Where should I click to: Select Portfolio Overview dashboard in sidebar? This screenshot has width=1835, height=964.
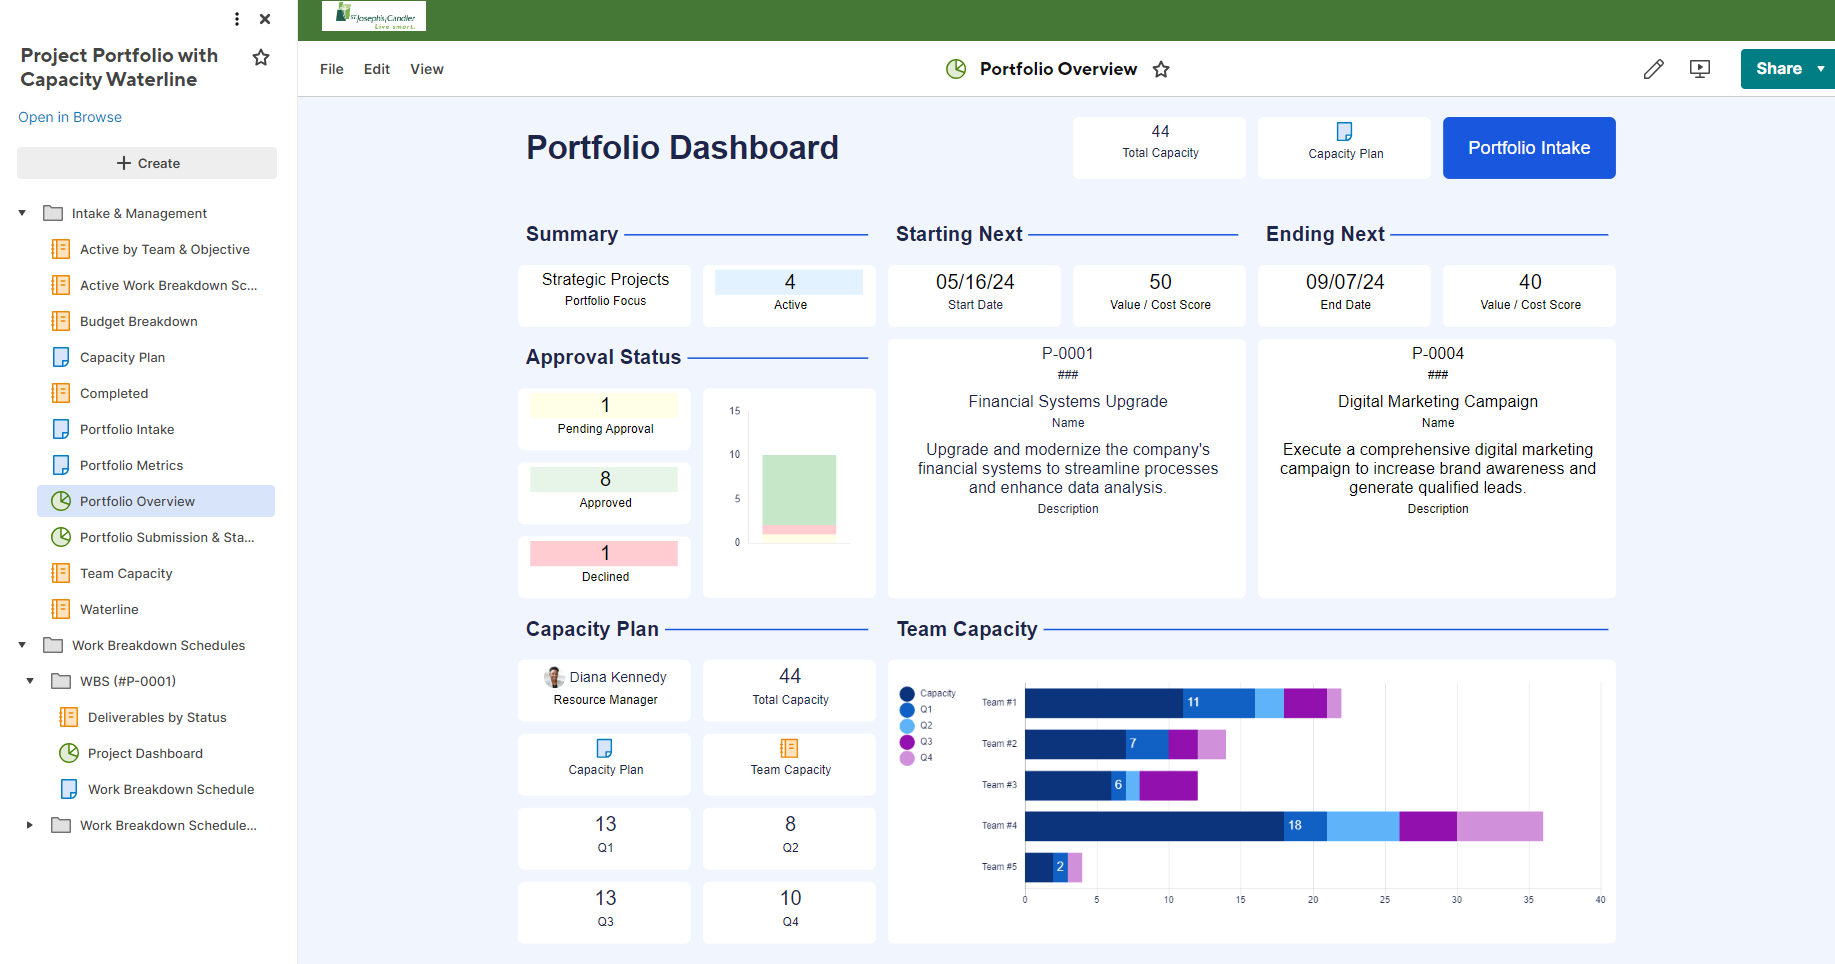(156, 501)
